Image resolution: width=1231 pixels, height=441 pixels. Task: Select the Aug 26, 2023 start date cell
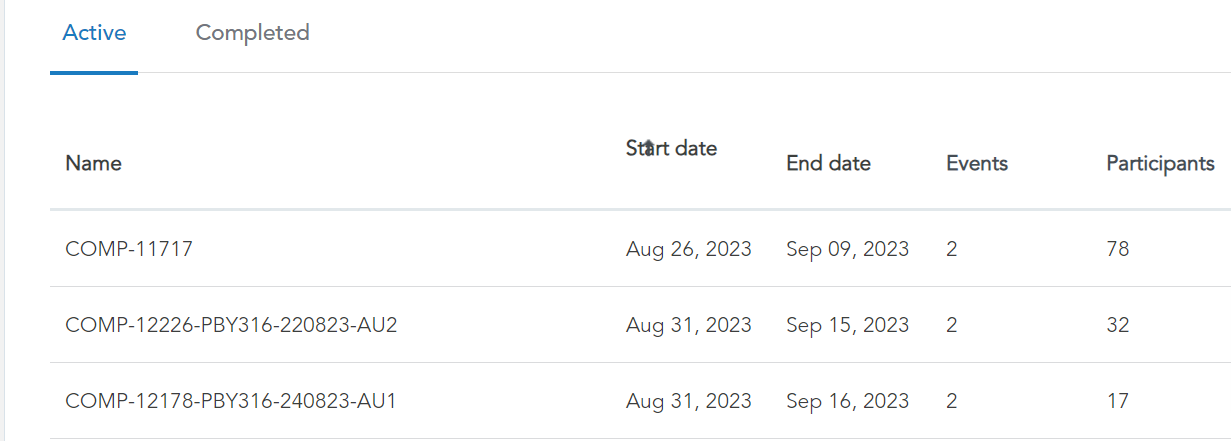(x=688, y=249)
